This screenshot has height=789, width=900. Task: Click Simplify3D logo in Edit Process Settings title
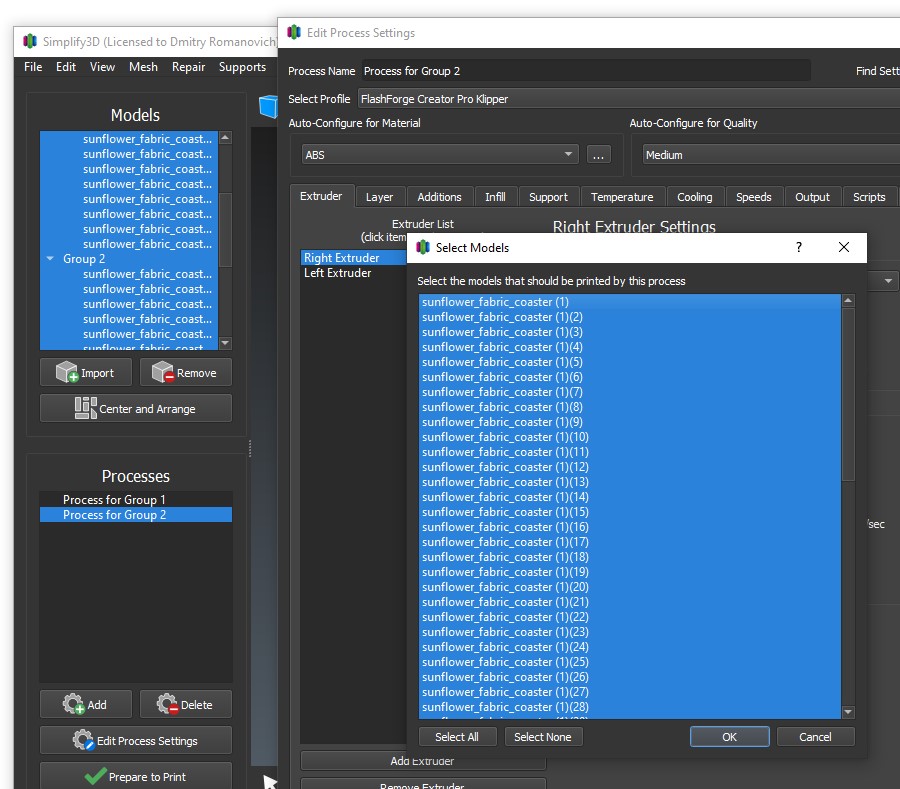294,32
